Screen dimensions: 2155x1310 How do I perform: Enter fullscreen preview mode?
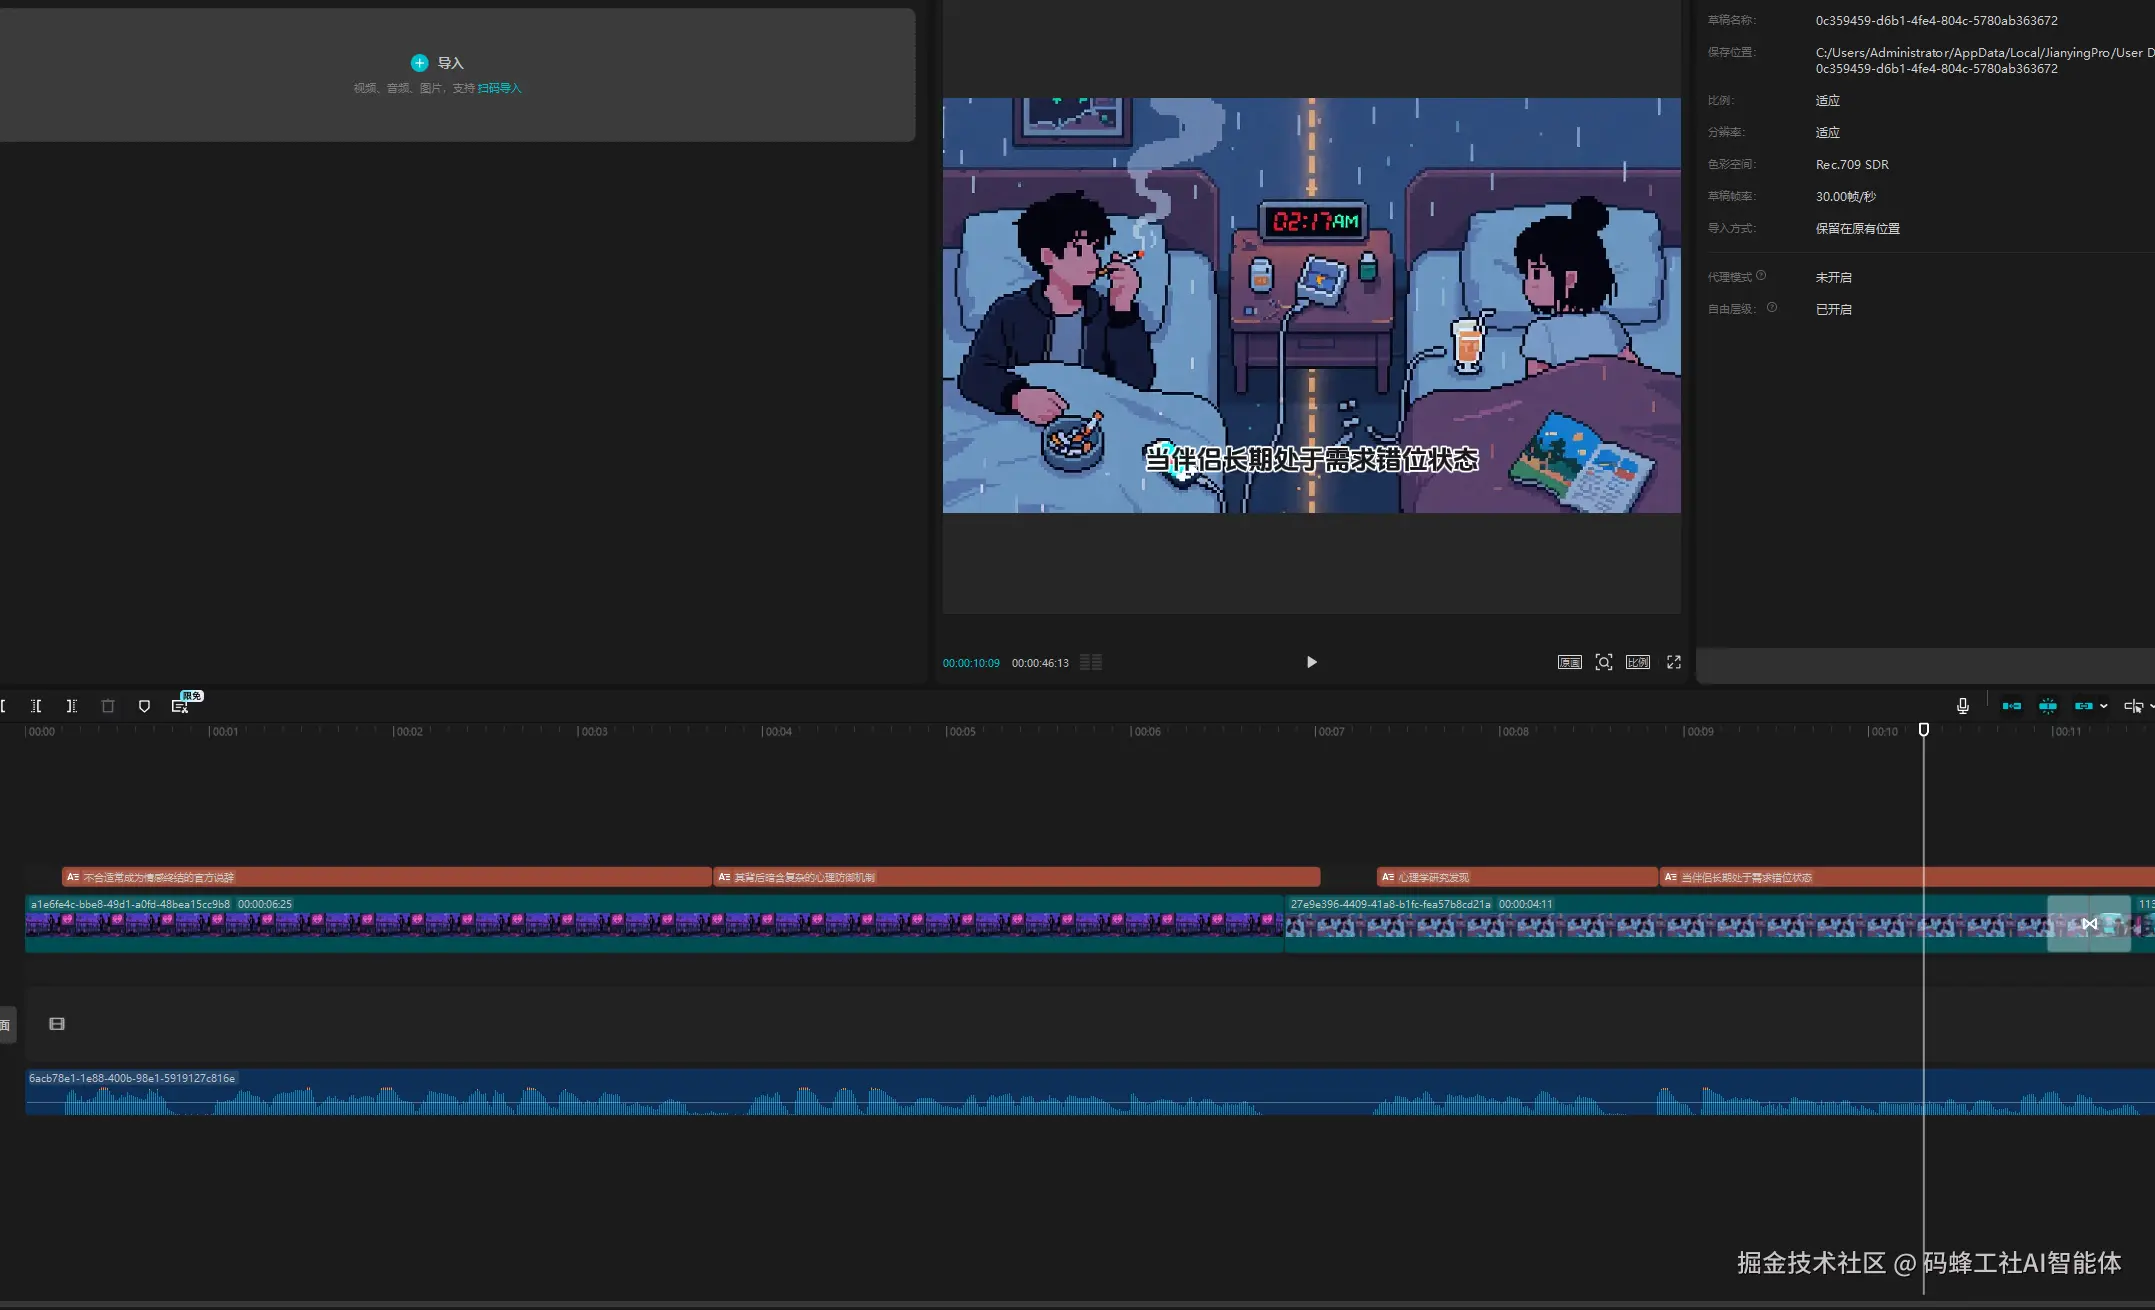point(1673,662)
